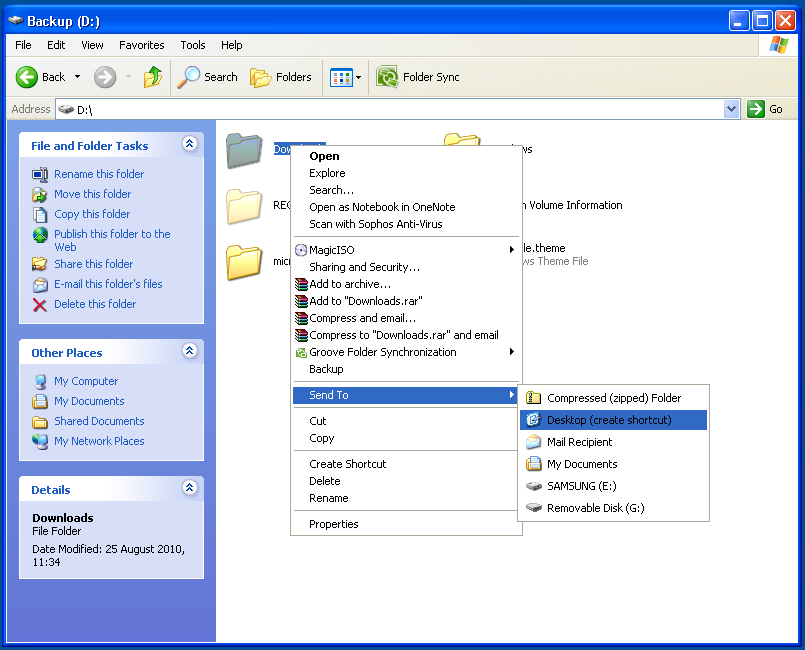This screenshot has height=650, width=805.
Task: Click the Folder Sync toolbar icon
Action: (x=387, y=77)
